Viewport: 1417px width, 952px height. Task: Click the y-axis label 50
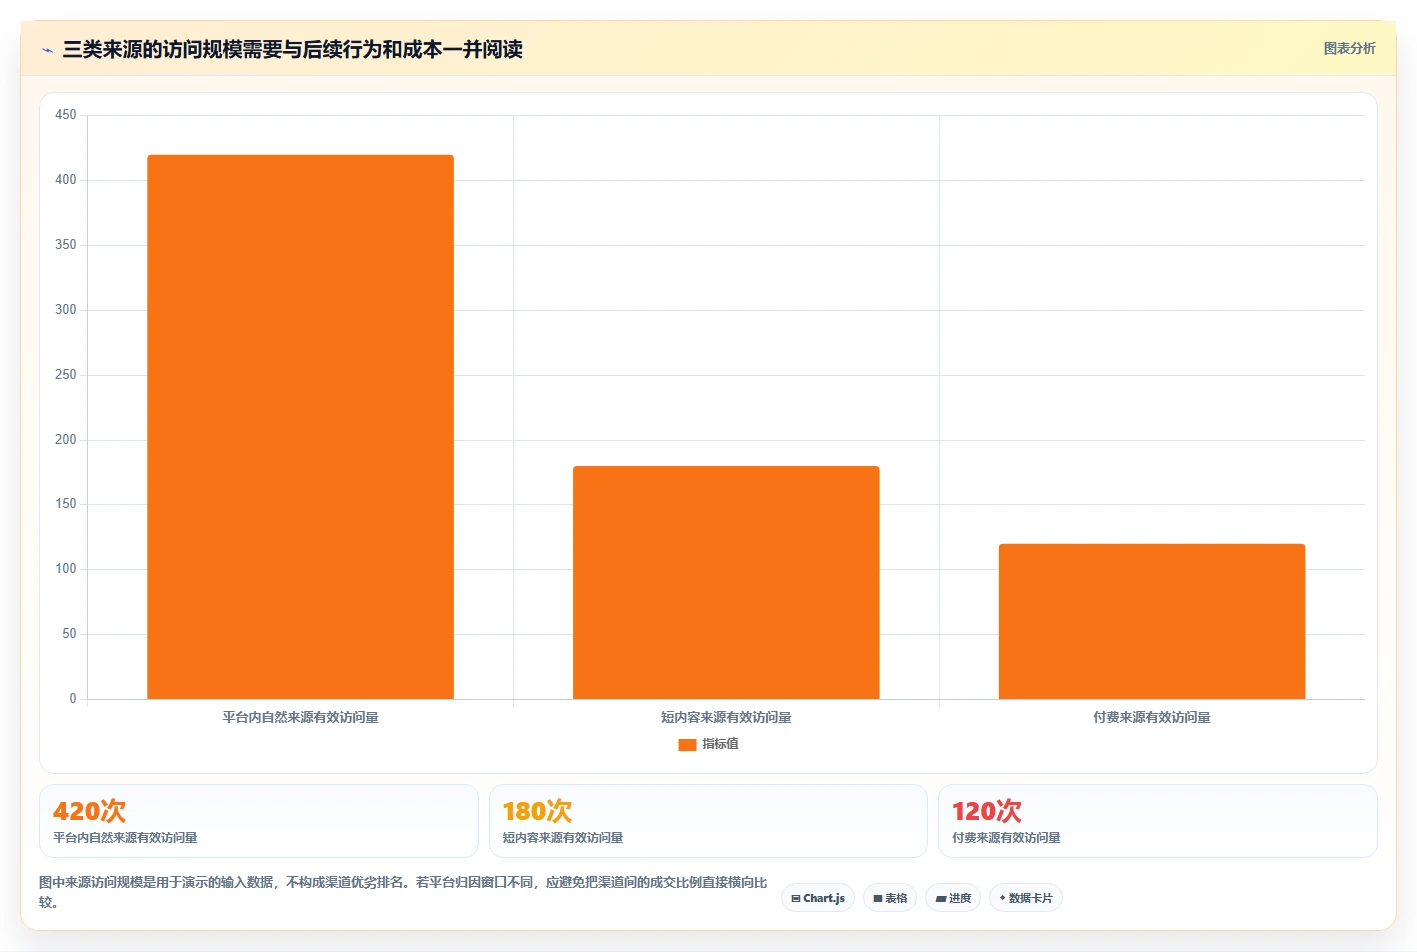click(x=69, y=634)
